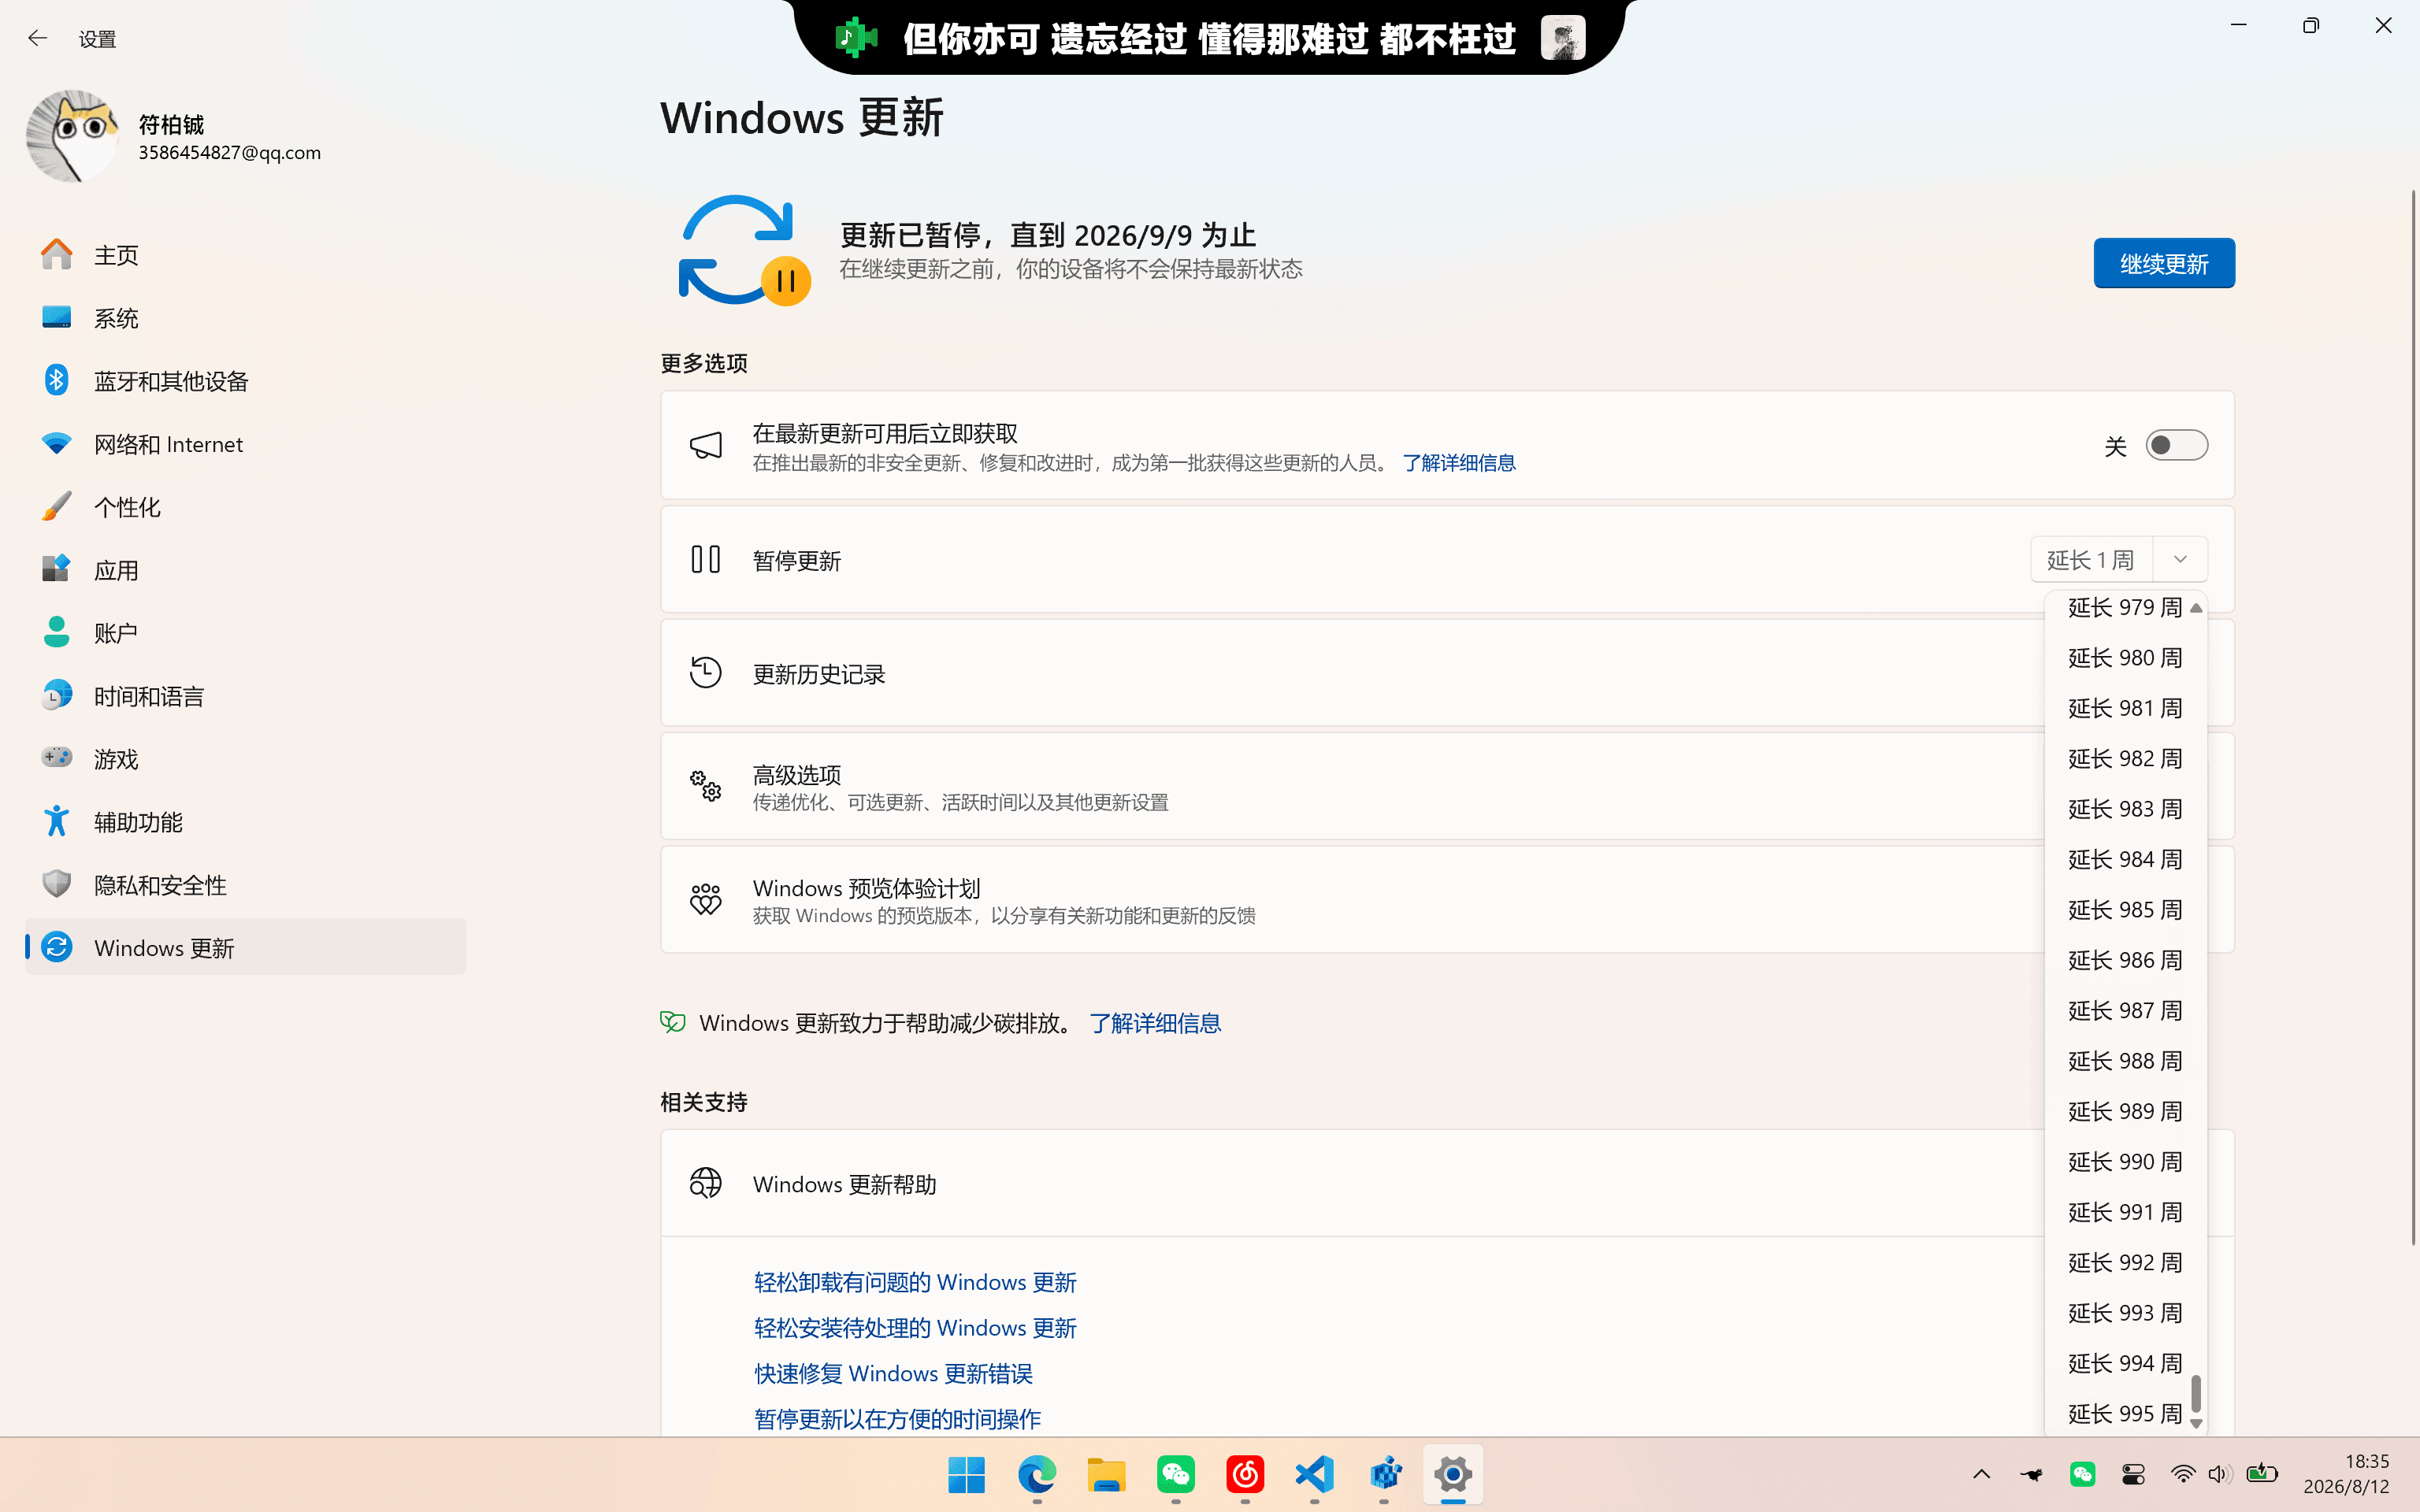Pick 延长 981 周 option
Screen dimensions: 2420x1512
2124,708
